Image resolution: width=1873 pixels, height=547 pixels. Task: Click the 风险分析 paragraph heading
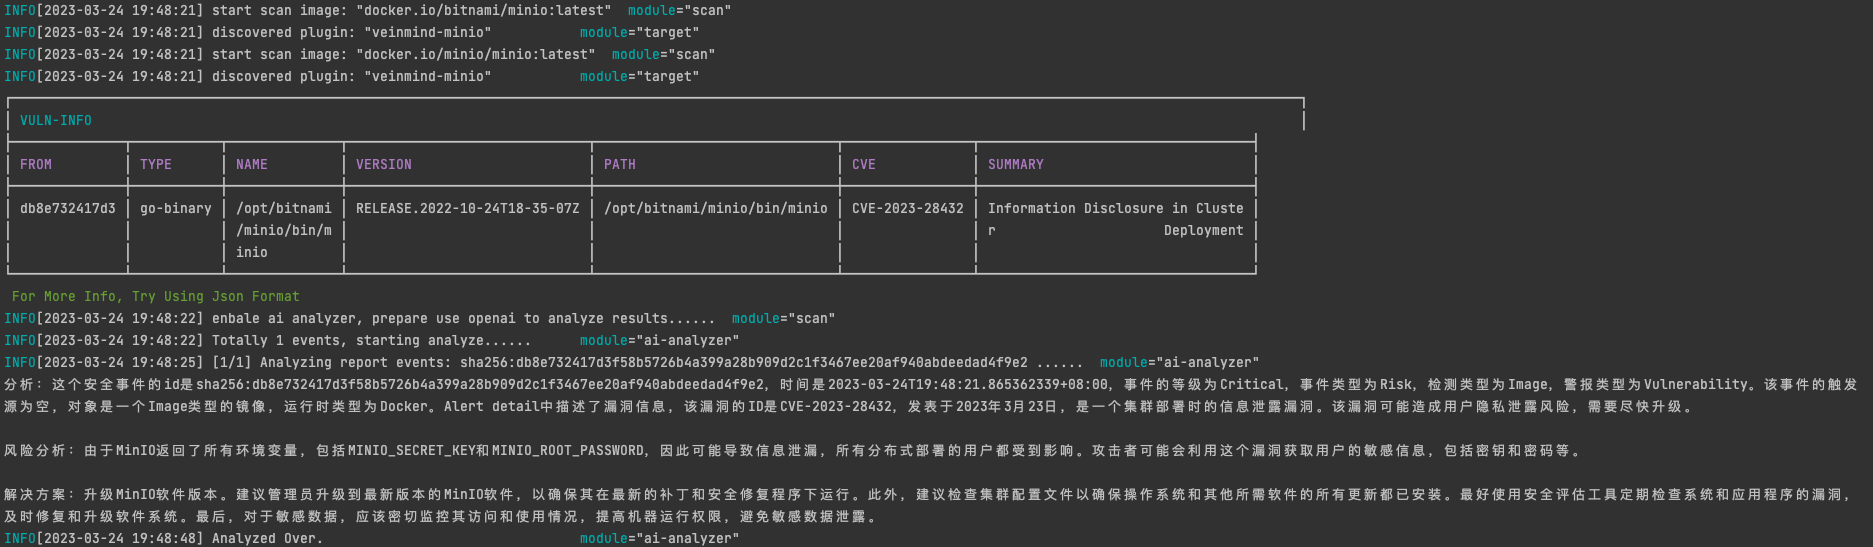36,450
